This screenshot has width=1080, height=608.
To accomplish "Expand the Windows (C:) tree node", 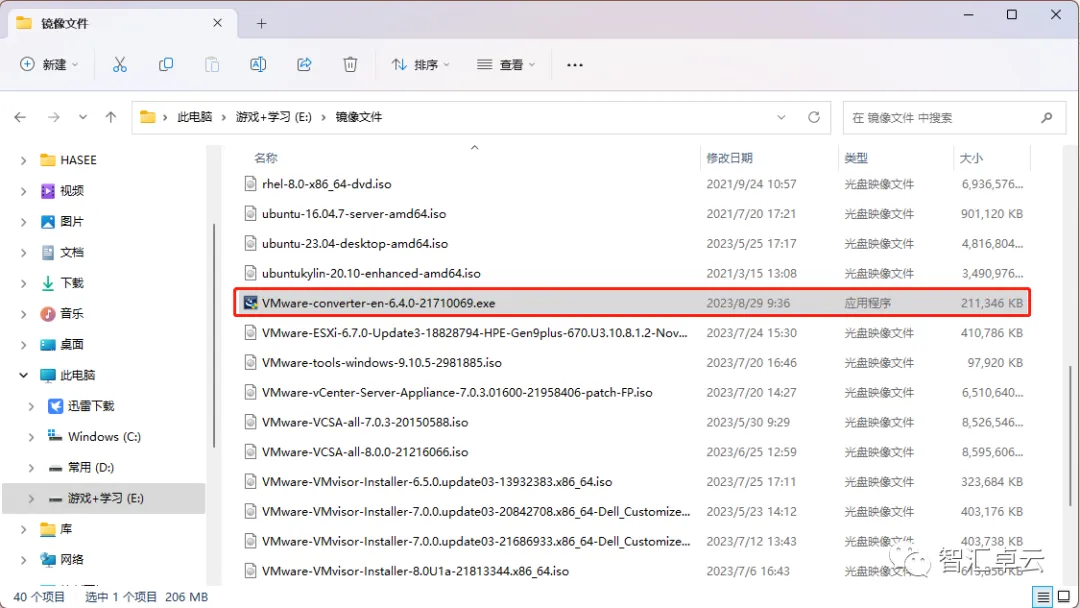I will click(x=31, y=437).
